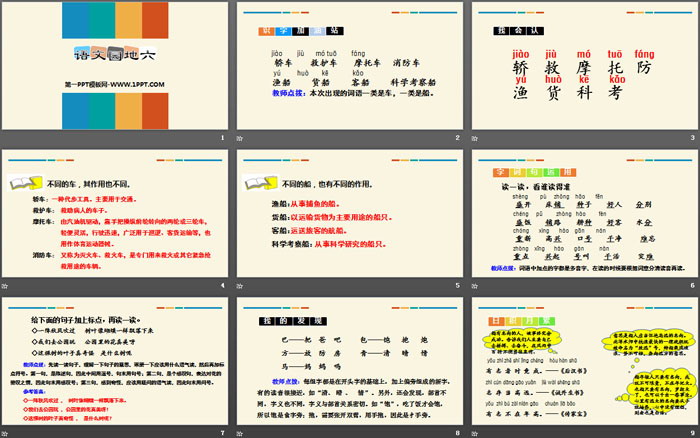
Task: Click the slide number 3 label
Action: [x=692, y=137]
